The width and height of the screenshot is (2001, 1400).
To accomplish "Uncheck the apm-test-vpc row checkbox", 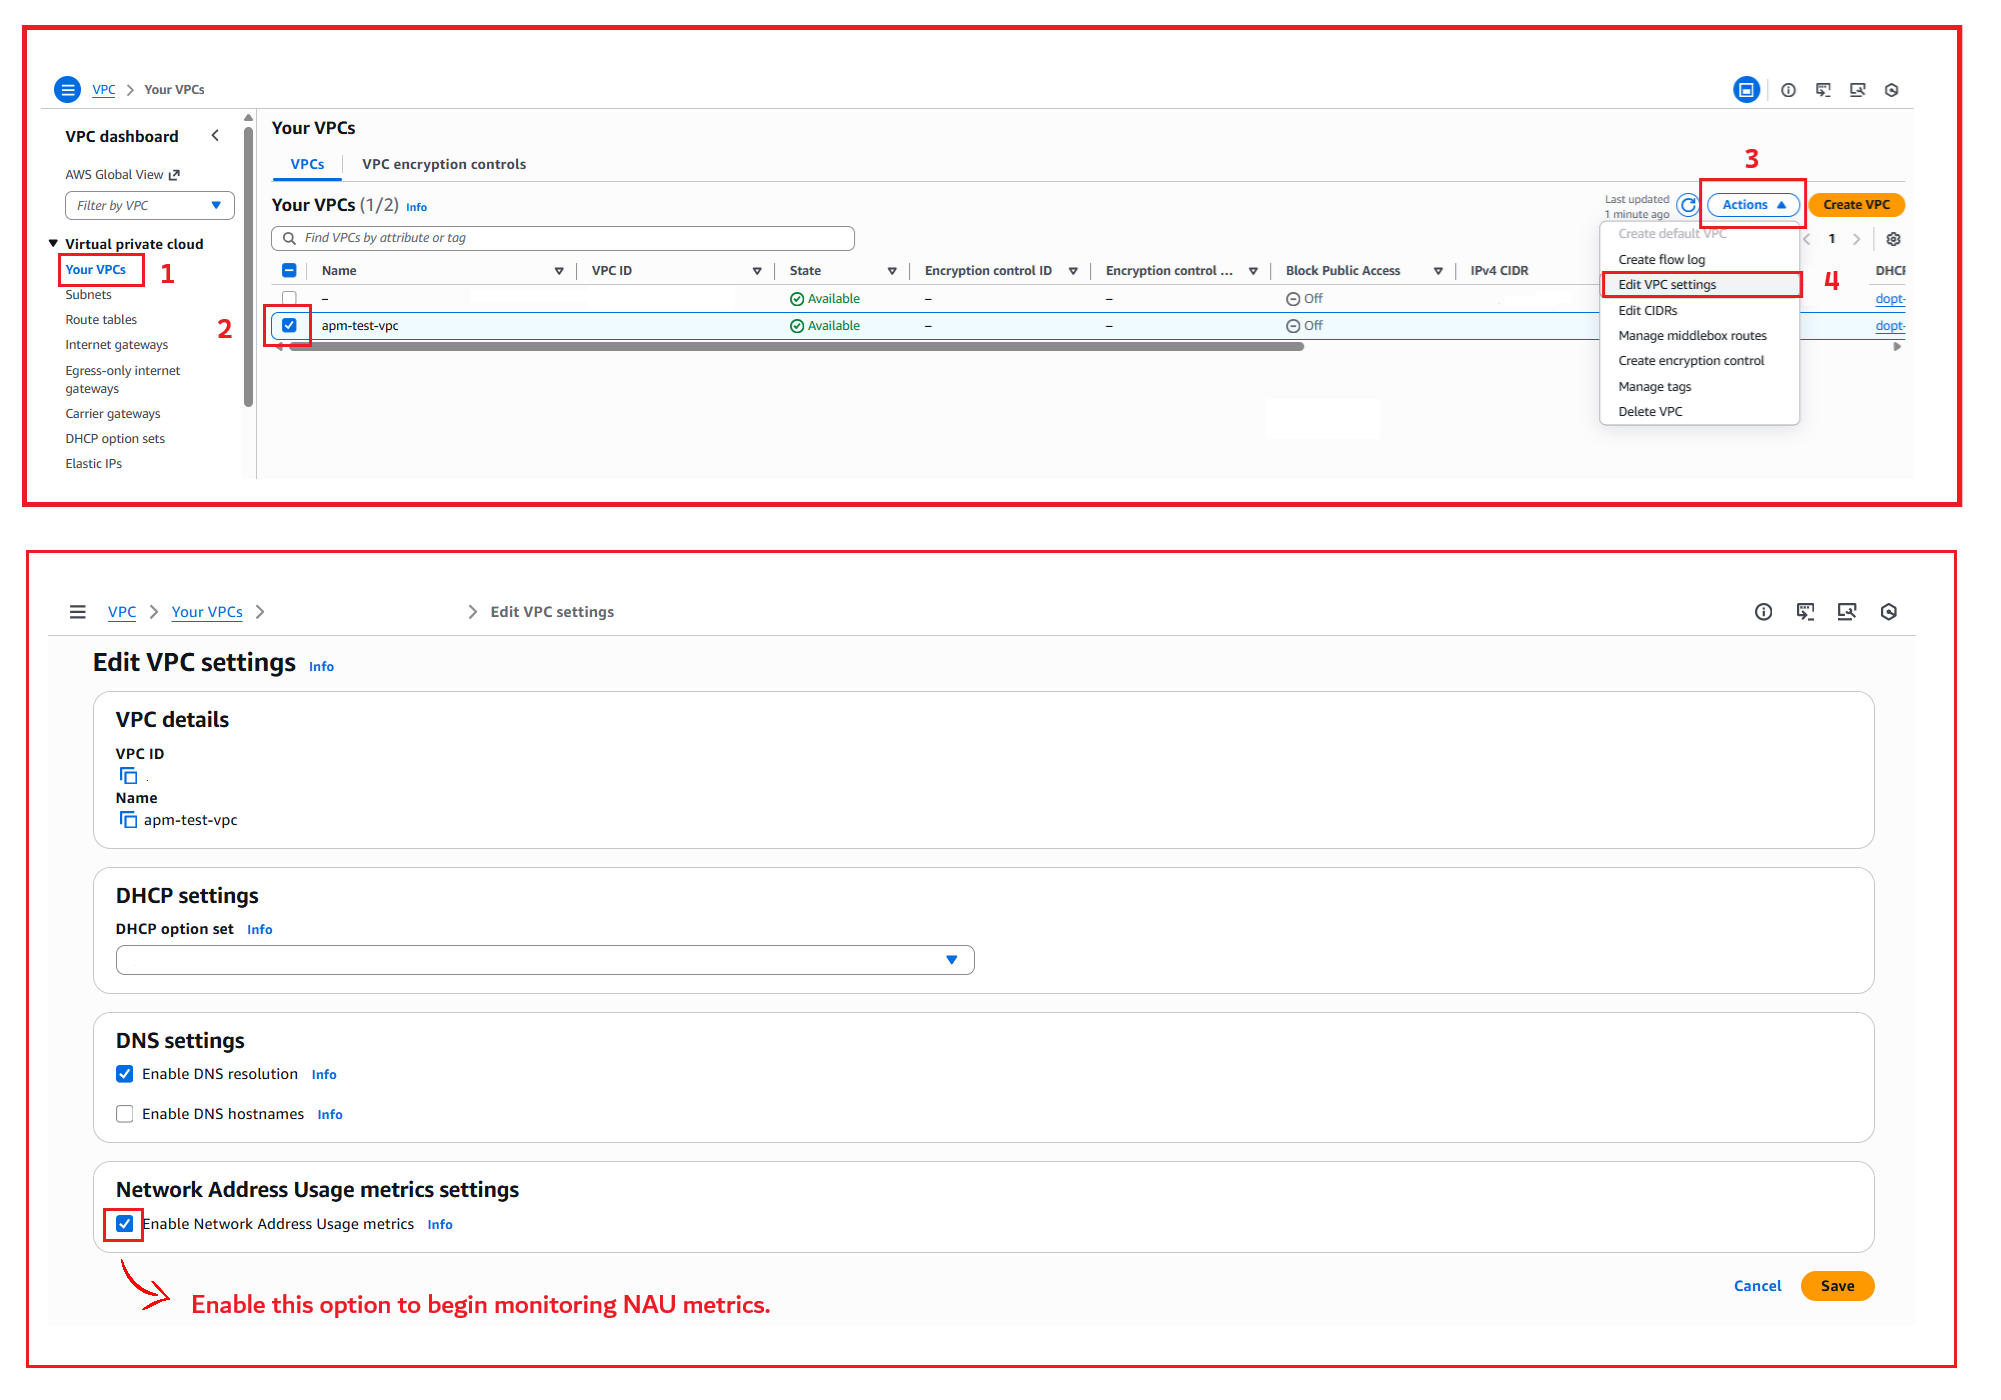I will (x=289, y=325).
